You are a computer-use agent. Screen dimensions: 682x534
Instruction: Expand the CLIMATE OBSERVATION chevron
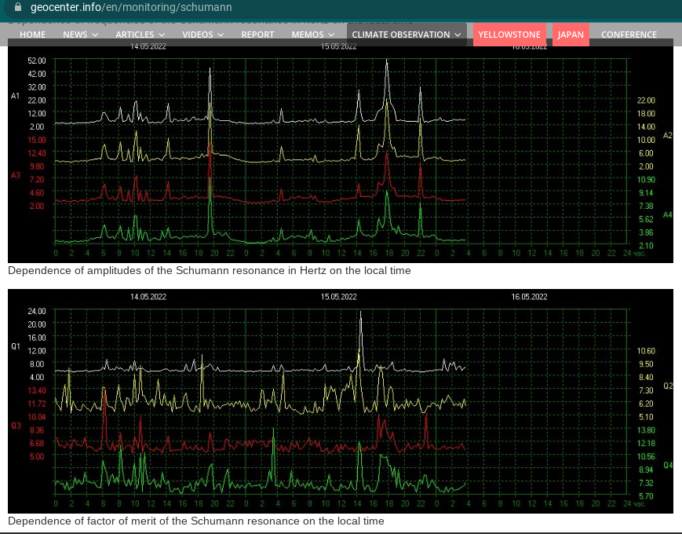tap(458, 35)
